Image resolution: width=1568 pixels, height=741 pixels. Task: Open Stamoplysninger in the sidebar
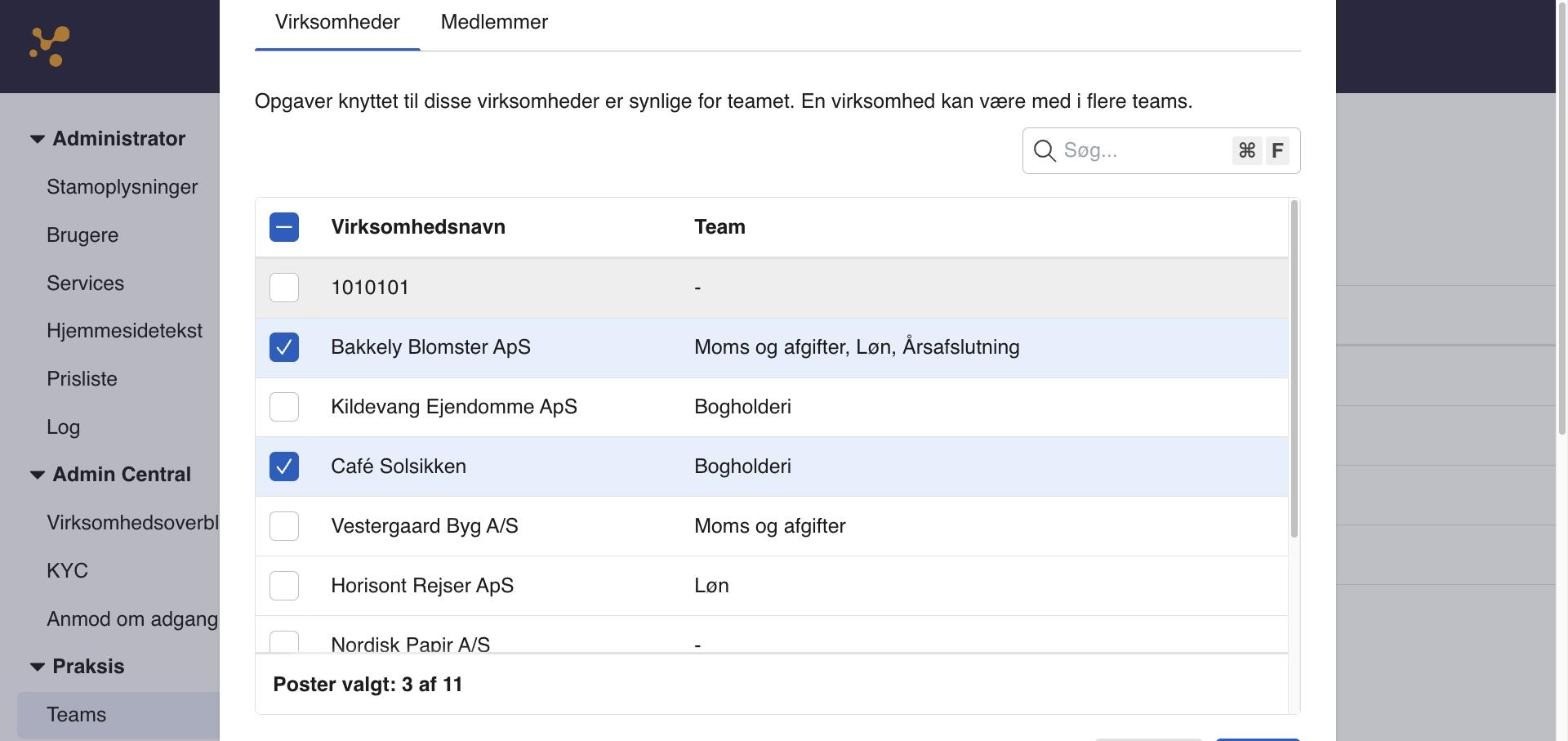tap(122, 187)
